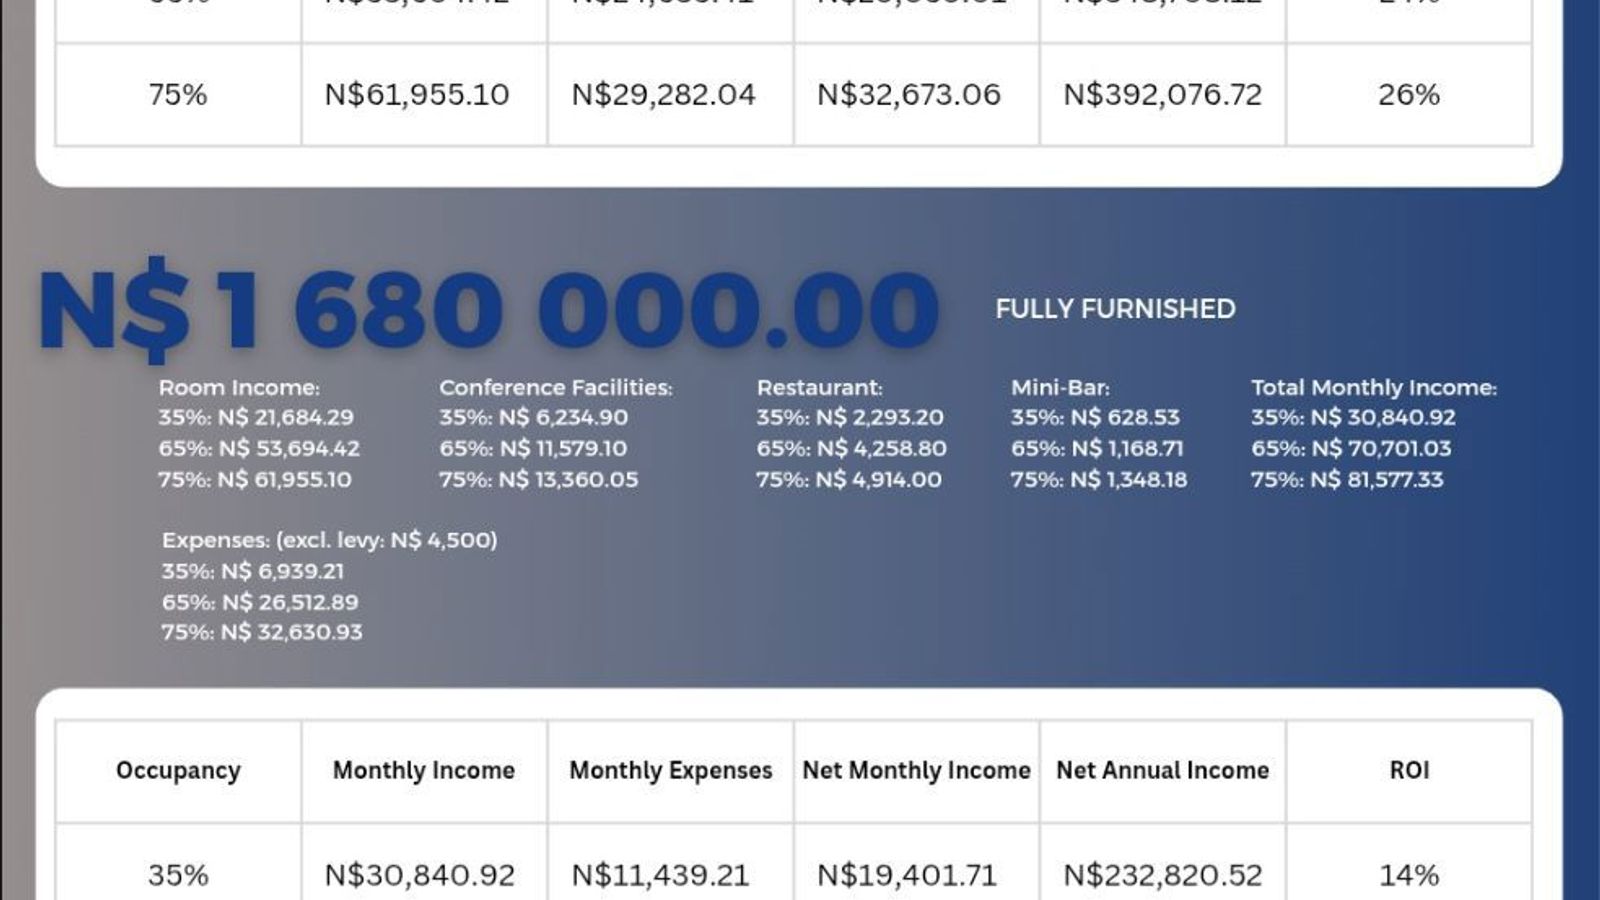Click the Occupancy column header
This screenshot has width=1600, height=900.
click(x=178, y=770)
